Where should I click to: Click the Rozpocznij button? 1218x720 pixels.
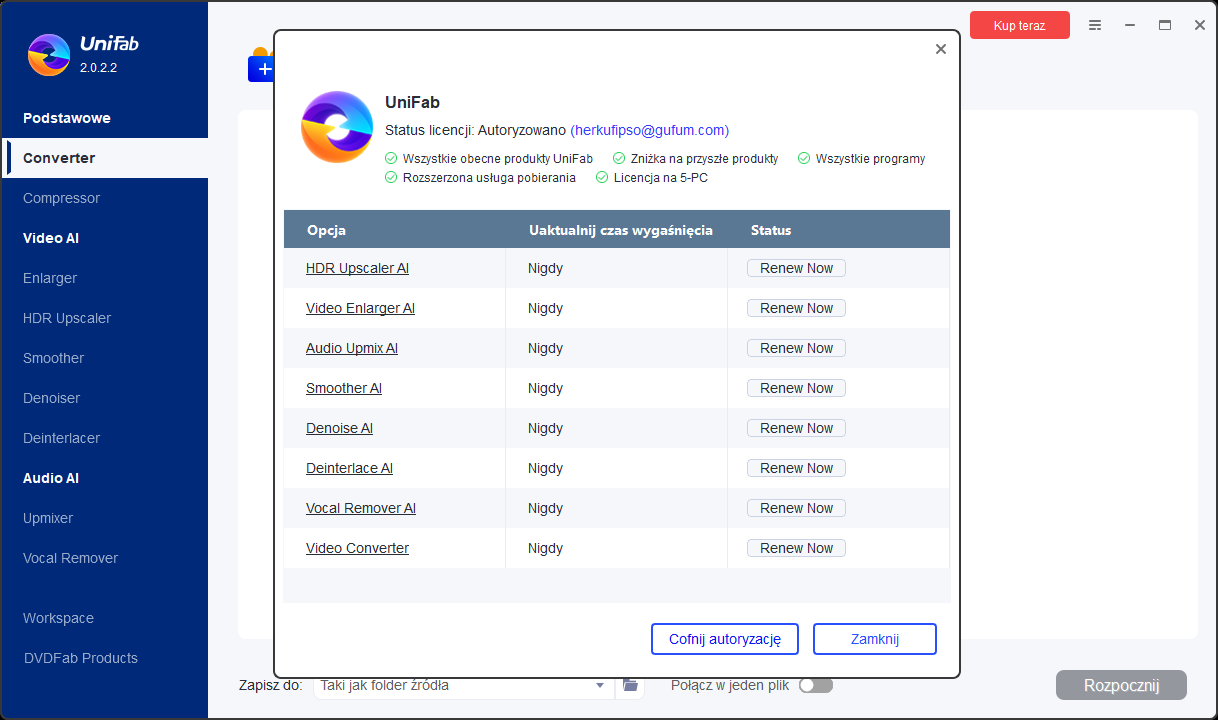click(x=1121, y=685)
